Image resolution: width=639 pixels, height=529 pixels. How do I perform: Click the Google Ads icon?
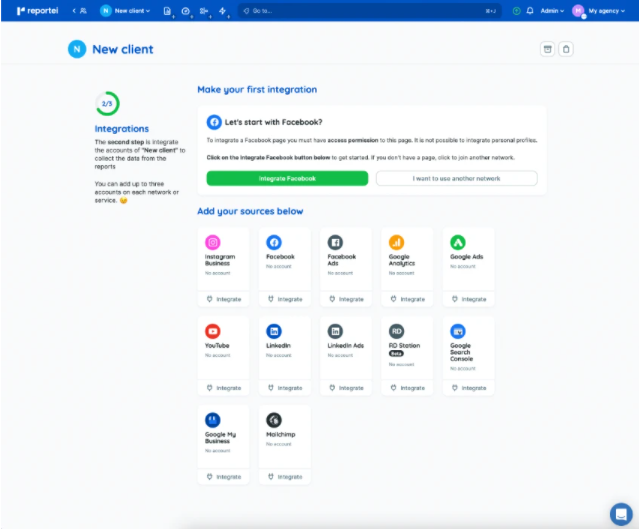[458, 242]
